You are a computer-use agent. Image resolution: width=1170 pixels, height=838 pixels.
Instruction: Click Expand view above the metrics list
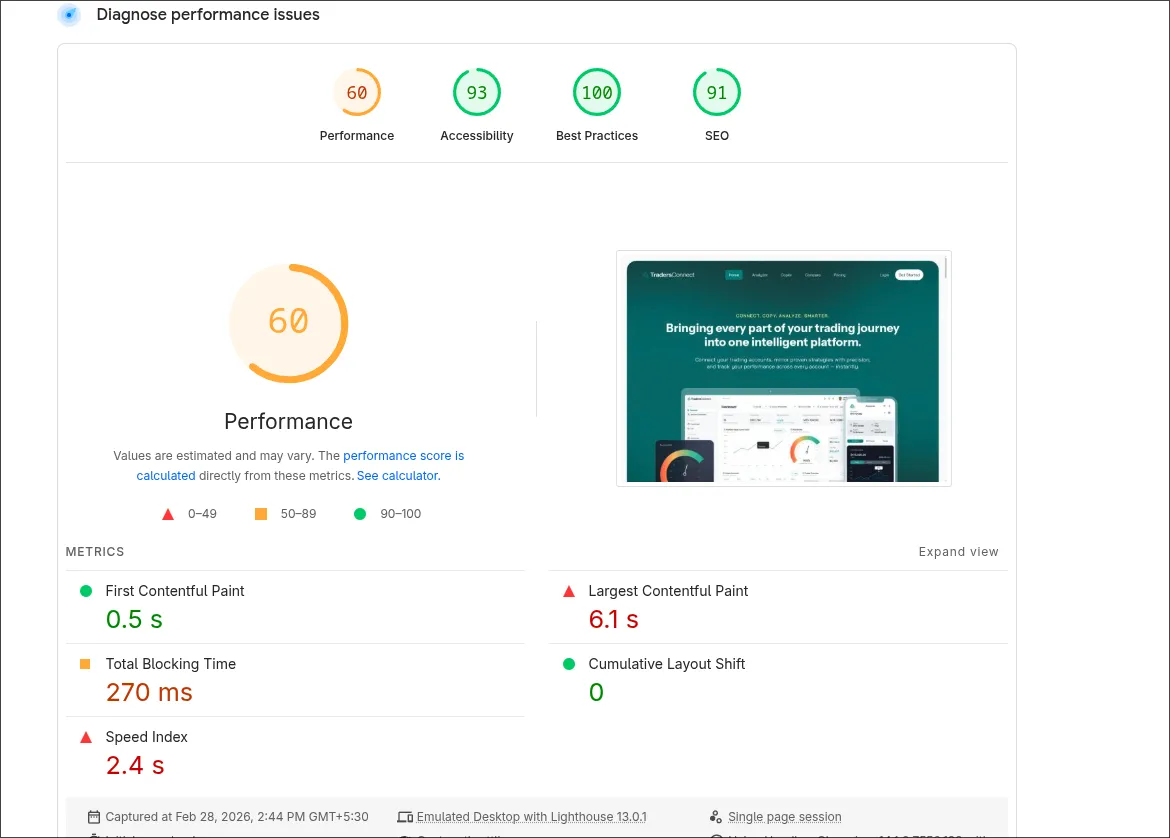958,551
